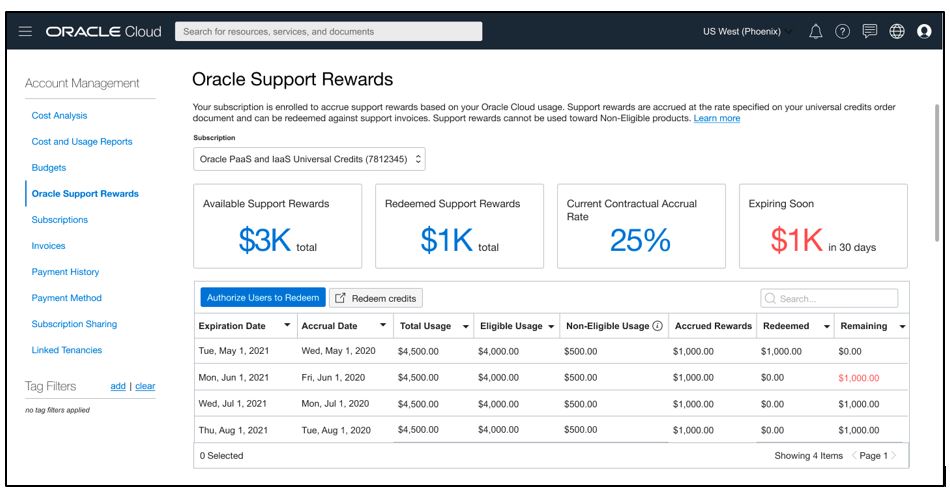
Task: Click the Current Contractual Accrual Rate card
Action: pyautogui.click(x=641, y=226)
